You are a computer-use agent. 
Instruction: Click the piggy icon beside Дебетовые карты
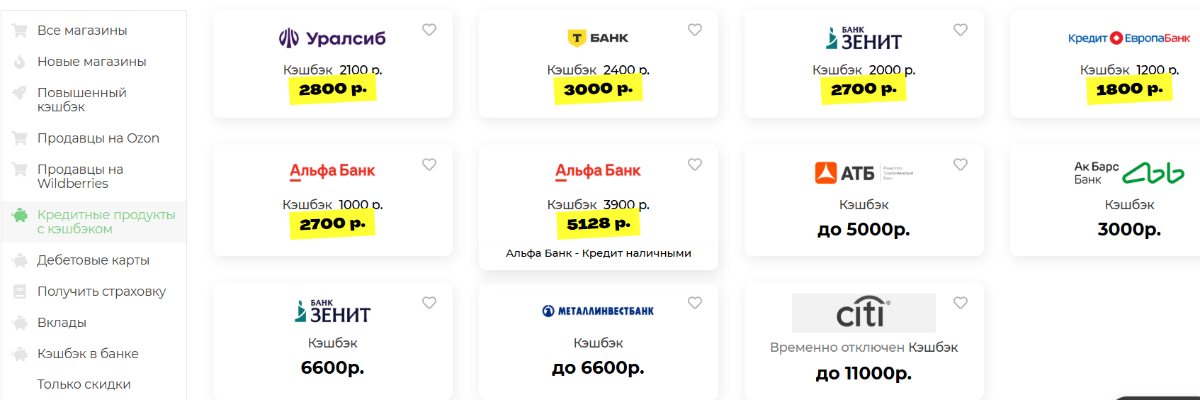point(18,261)
